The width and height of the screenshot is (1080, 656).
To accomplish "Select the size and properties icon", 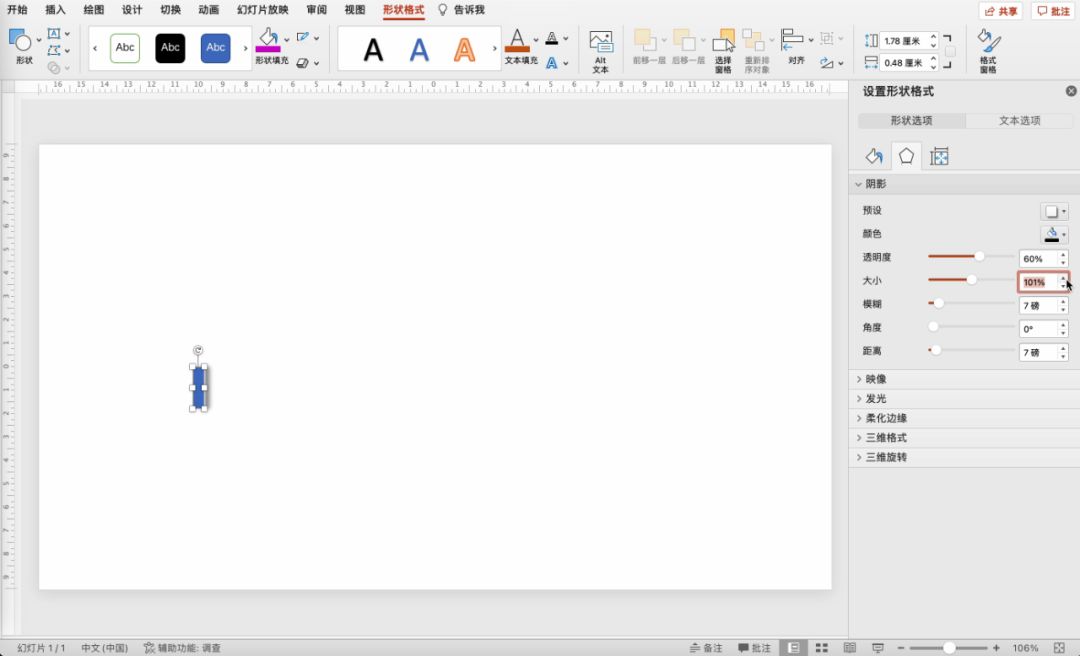I will click(x=939, y=156).
